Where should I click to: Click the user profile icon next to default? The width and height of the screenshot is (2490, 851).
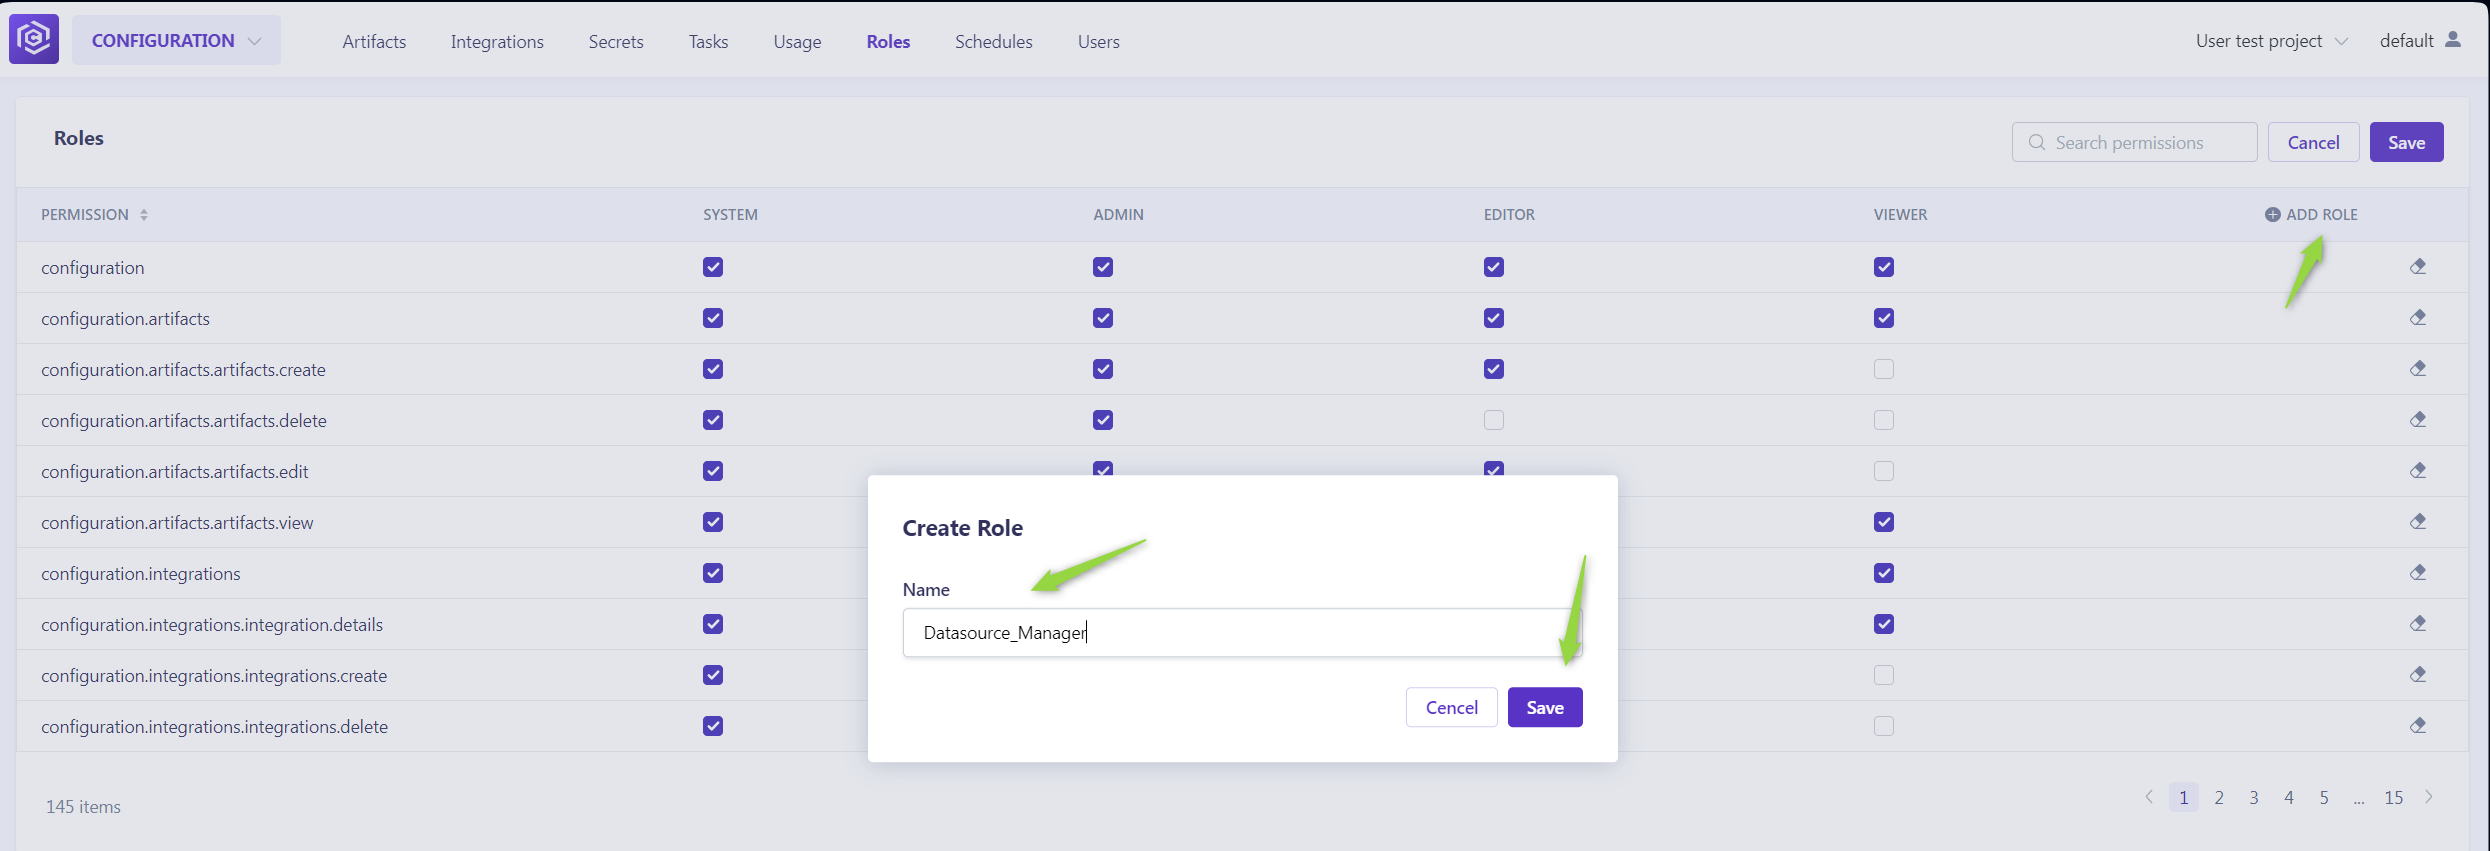[x=2452, y=40]
